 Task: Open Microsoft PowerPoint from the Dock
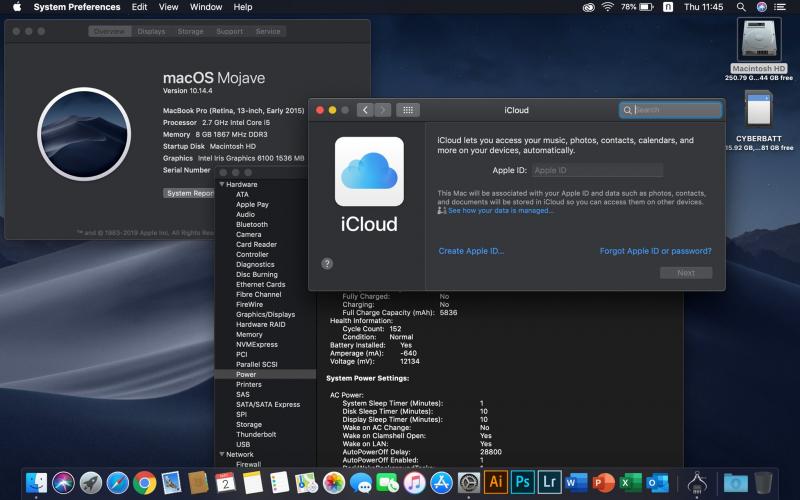click(x=604, y=482)
